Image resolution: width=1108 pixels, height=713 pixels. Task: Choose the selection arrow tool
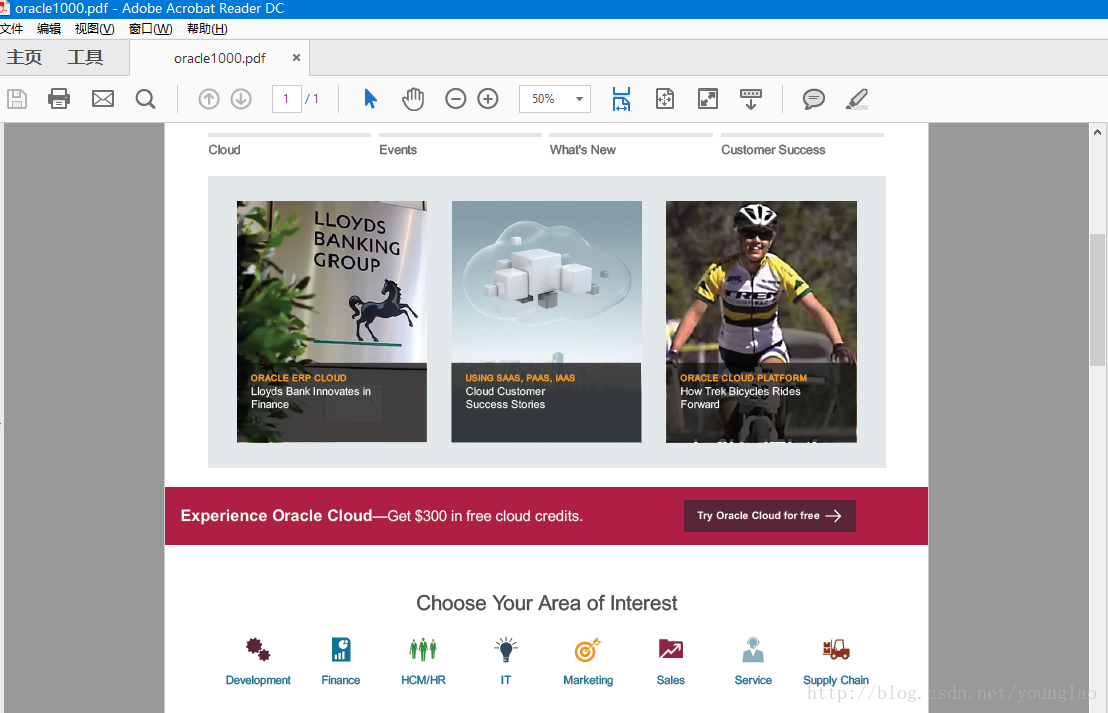[370, 99]
